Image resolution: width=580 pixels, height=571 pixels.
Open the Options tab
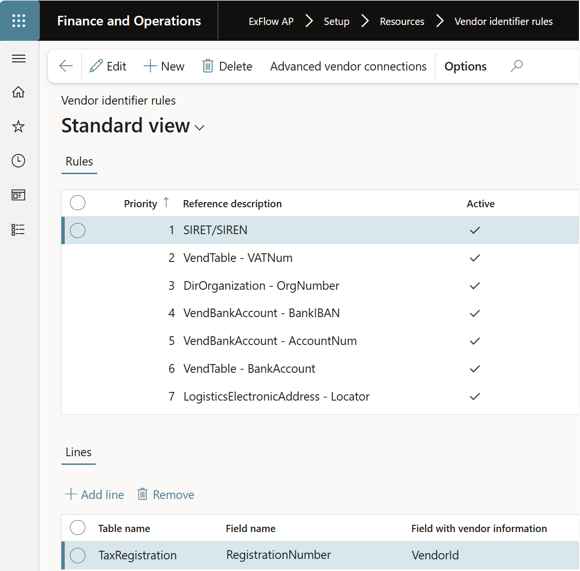(465, 66)
